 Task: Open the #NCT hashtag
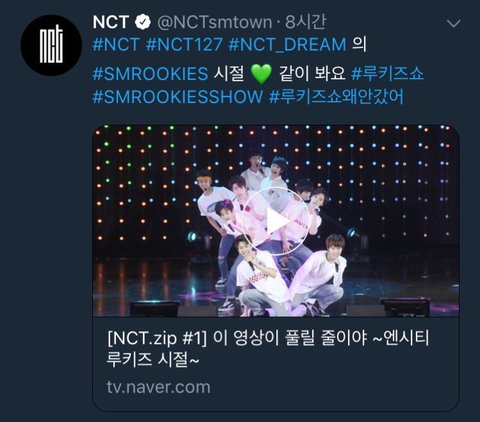[x=116, y=45]
